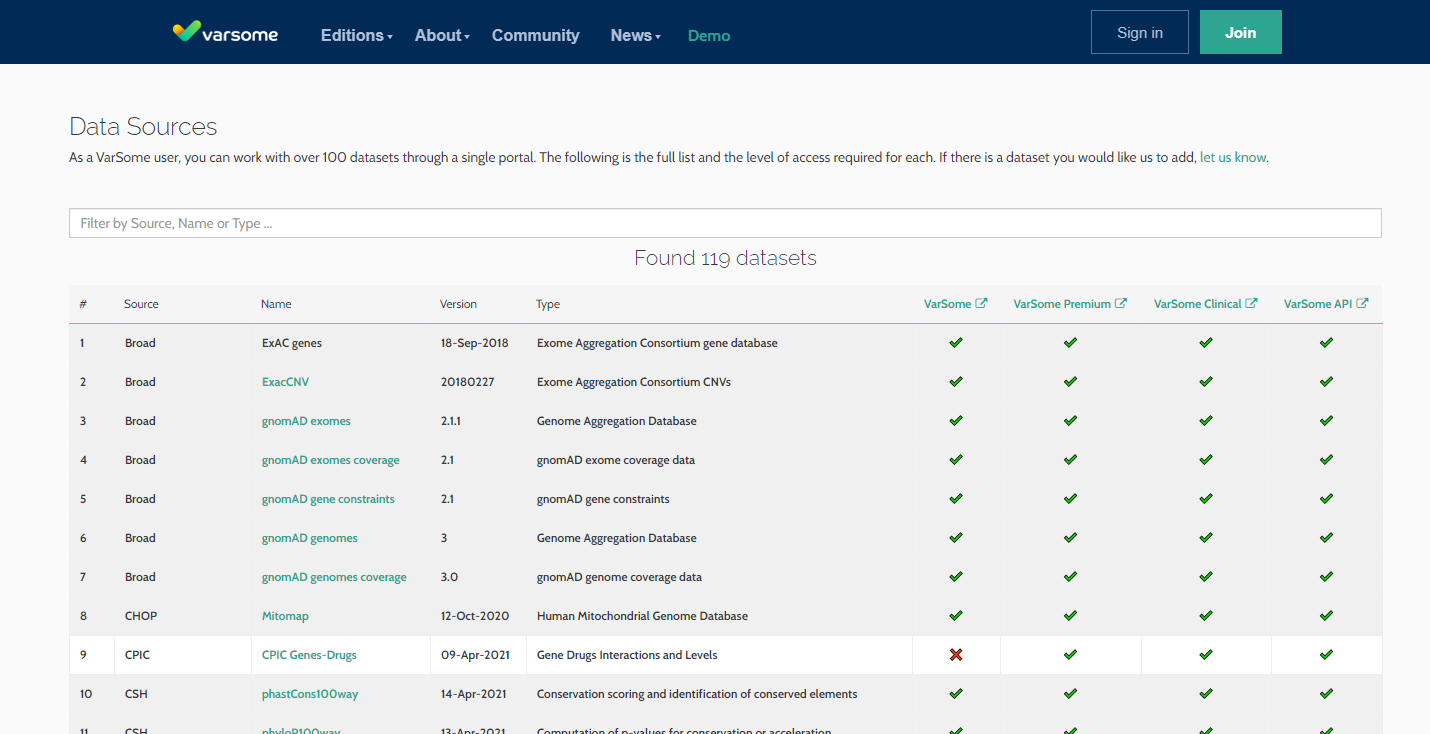
Task: Open the CPIC Genes-Drugs dataset link
Action: [309, 655]
